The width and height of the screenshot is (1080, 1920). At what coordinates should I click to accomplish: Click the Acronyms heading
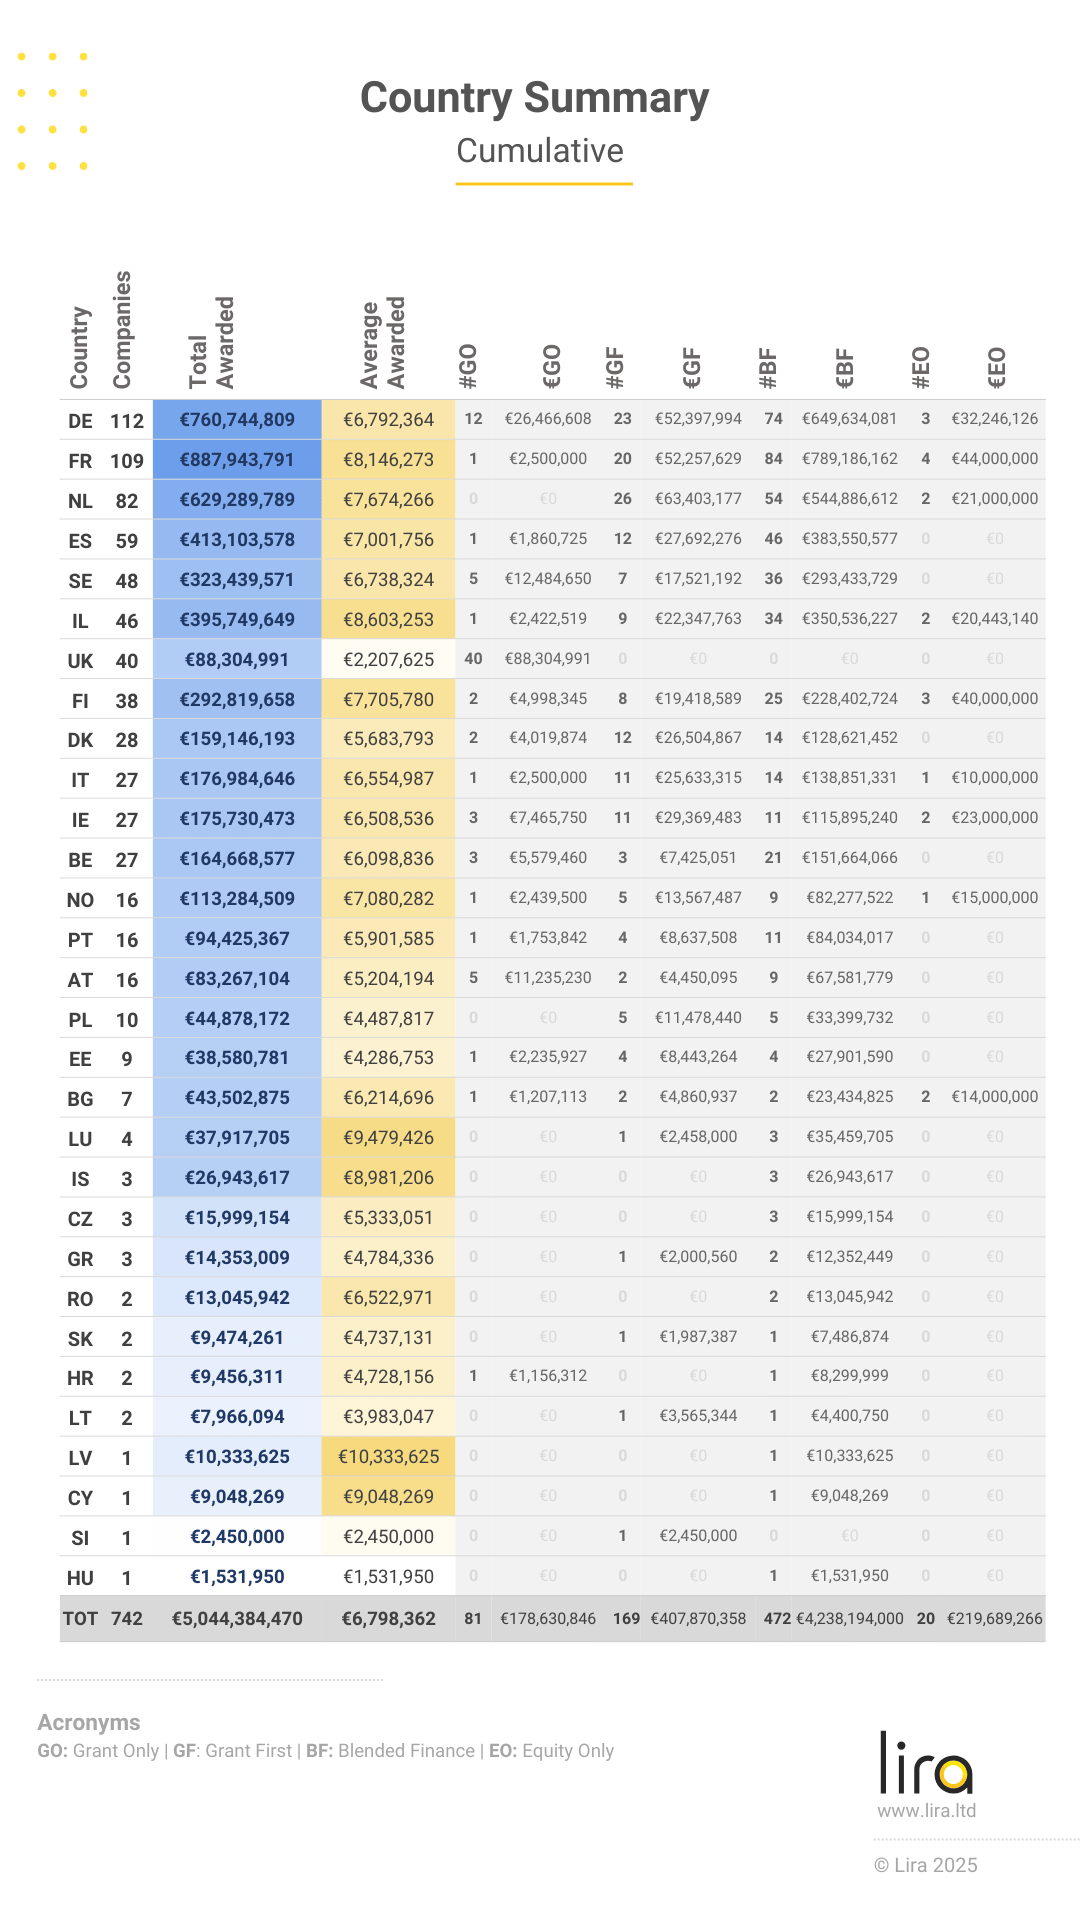click(89, 1722)
